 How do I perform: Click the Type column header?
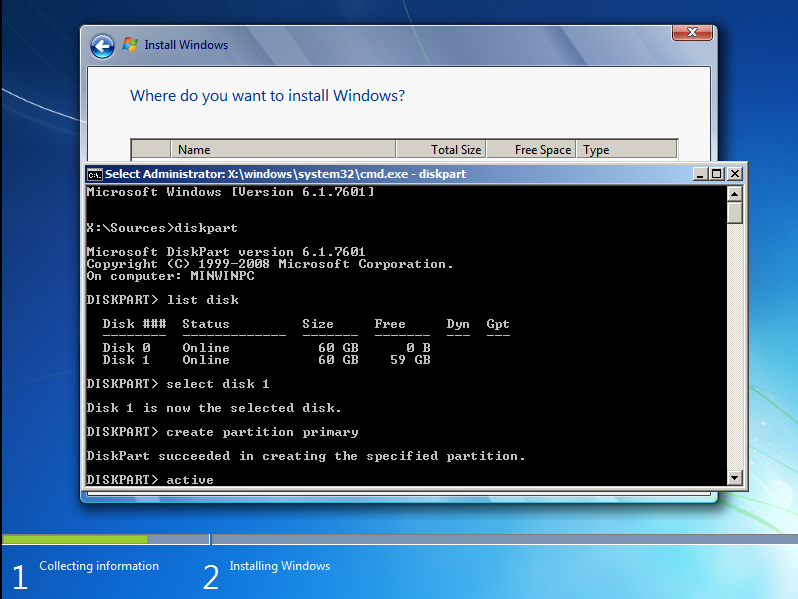(626, 150)
